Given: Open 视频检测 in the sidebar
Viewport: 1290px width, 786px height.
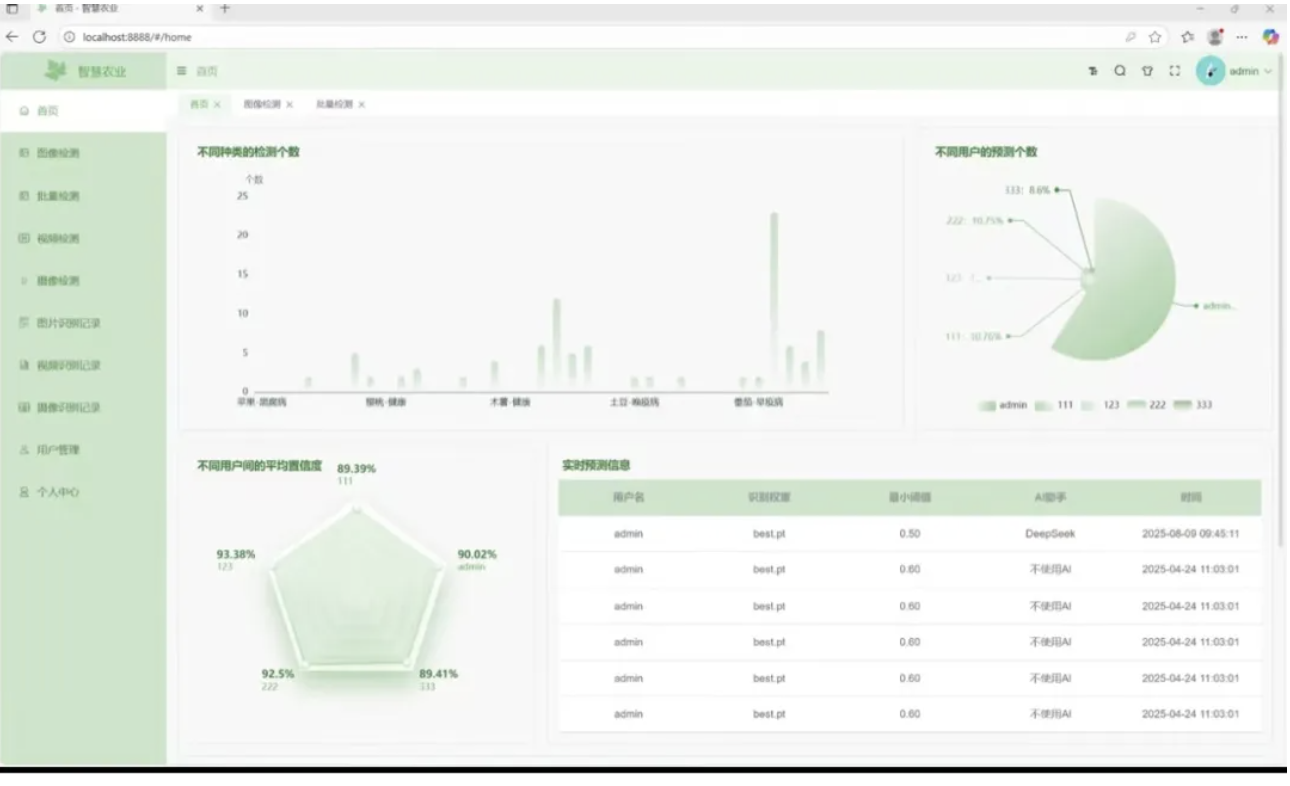Looking at the screenshot, I should [83, 238].
